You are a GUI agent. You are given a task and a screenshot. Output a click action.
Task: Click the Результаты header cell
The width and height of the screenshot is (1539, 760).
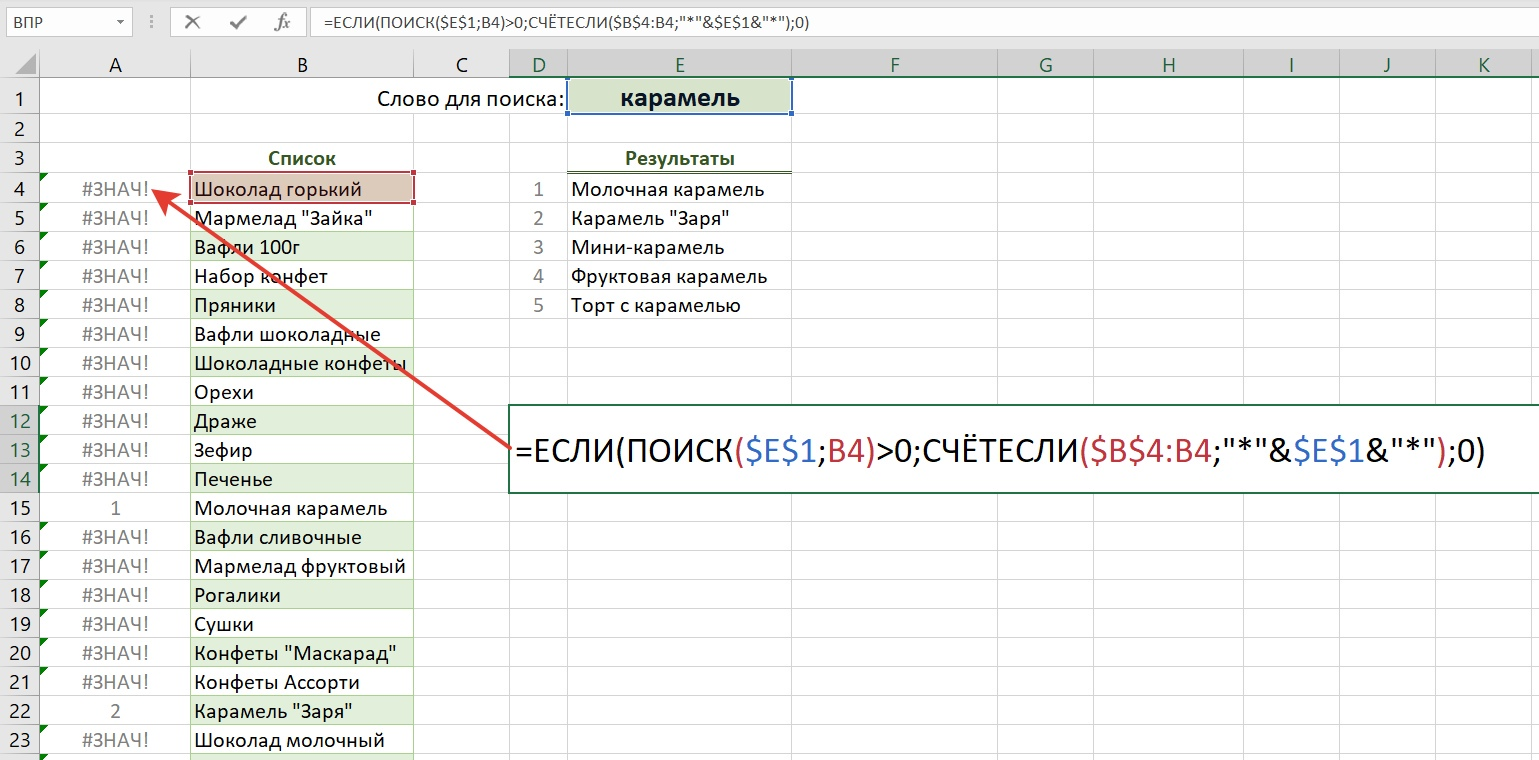679,158
